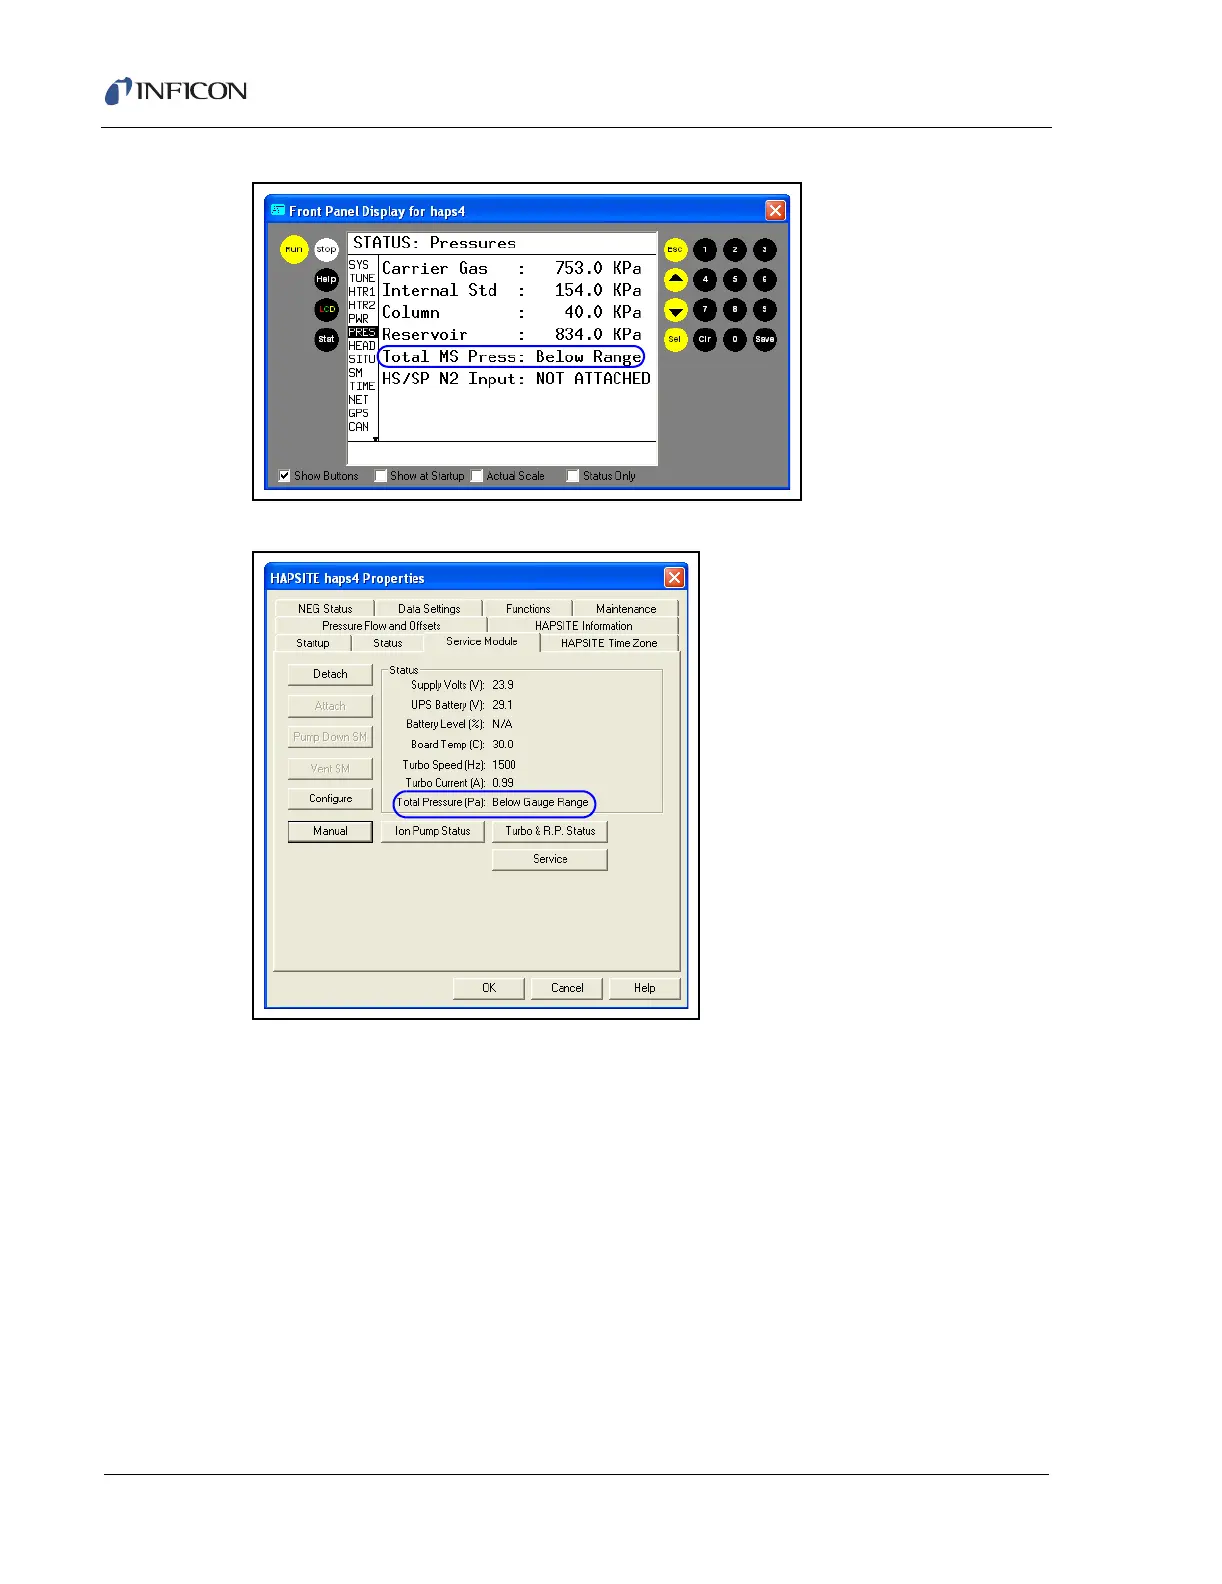Switch to the Status tab

point(388,643)
